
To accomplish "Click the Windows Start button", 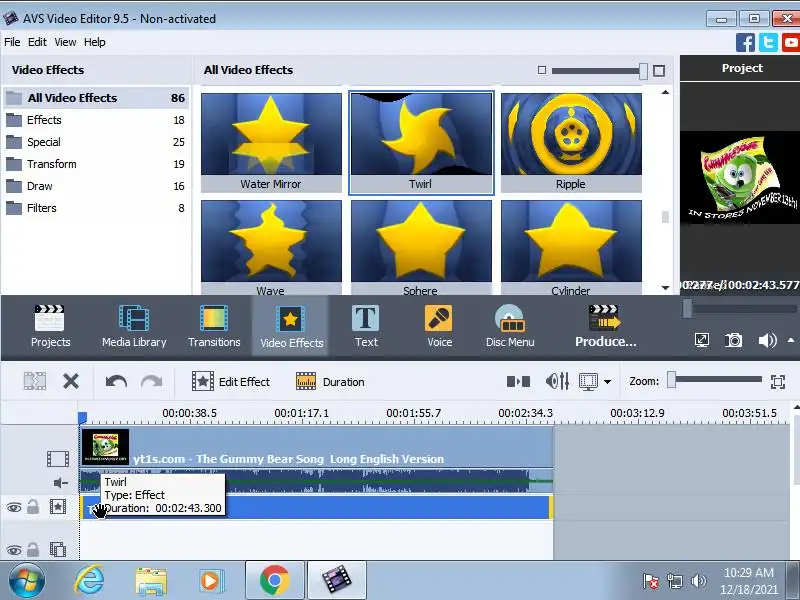I will (27, 581).
